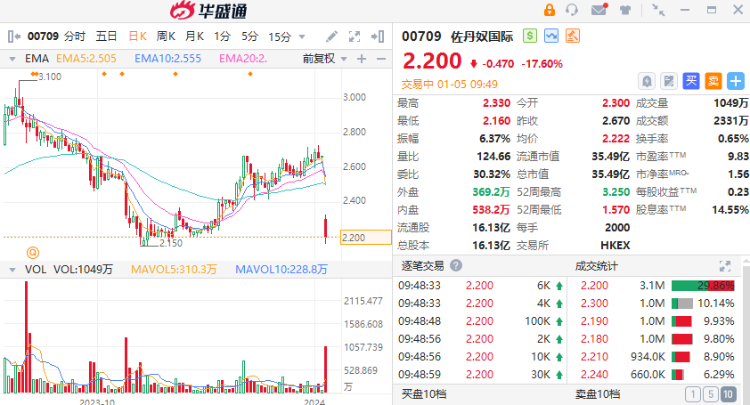The image size is (750, 405).
Task: Switch to 分时 chart tab
Action: [75, 36]
